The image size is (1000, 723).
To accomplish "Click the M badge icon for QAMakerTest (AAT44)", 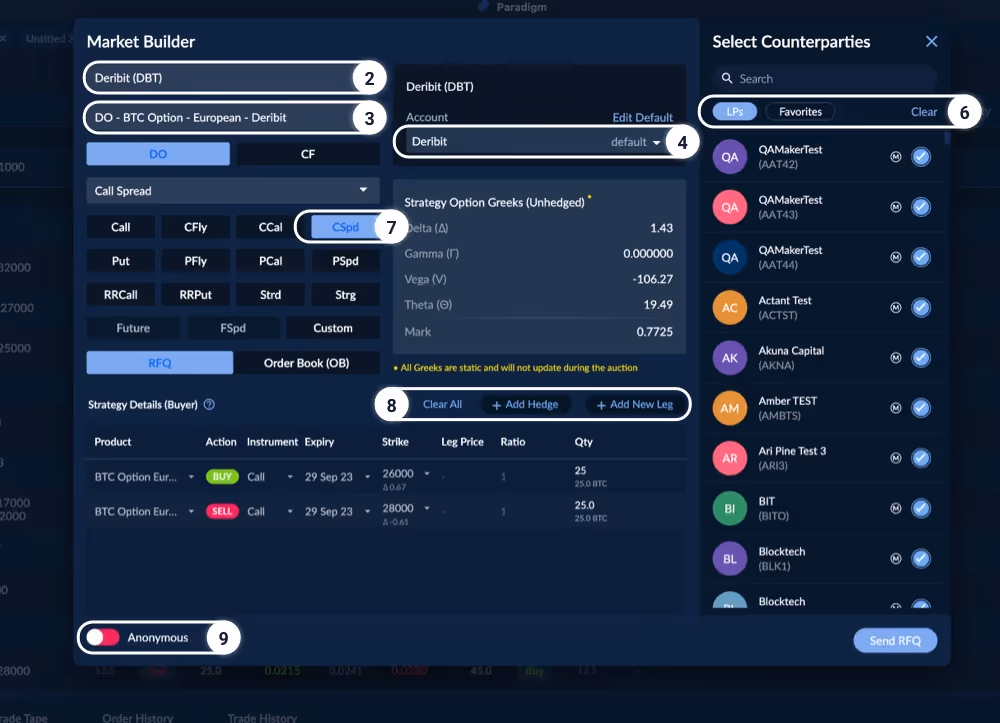I will coord(896,258).
